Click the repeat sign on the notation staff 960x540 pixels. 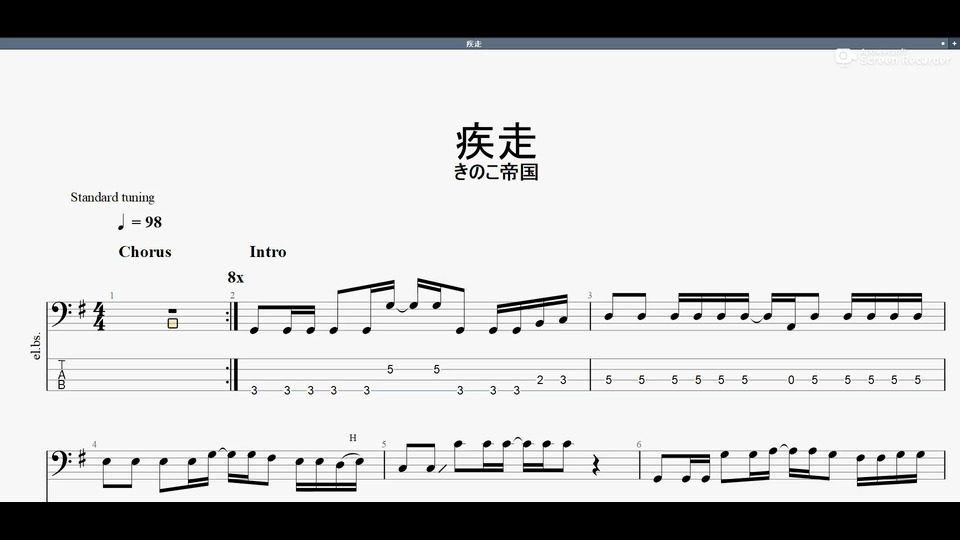pyautogui.click(x=232, y=317)
